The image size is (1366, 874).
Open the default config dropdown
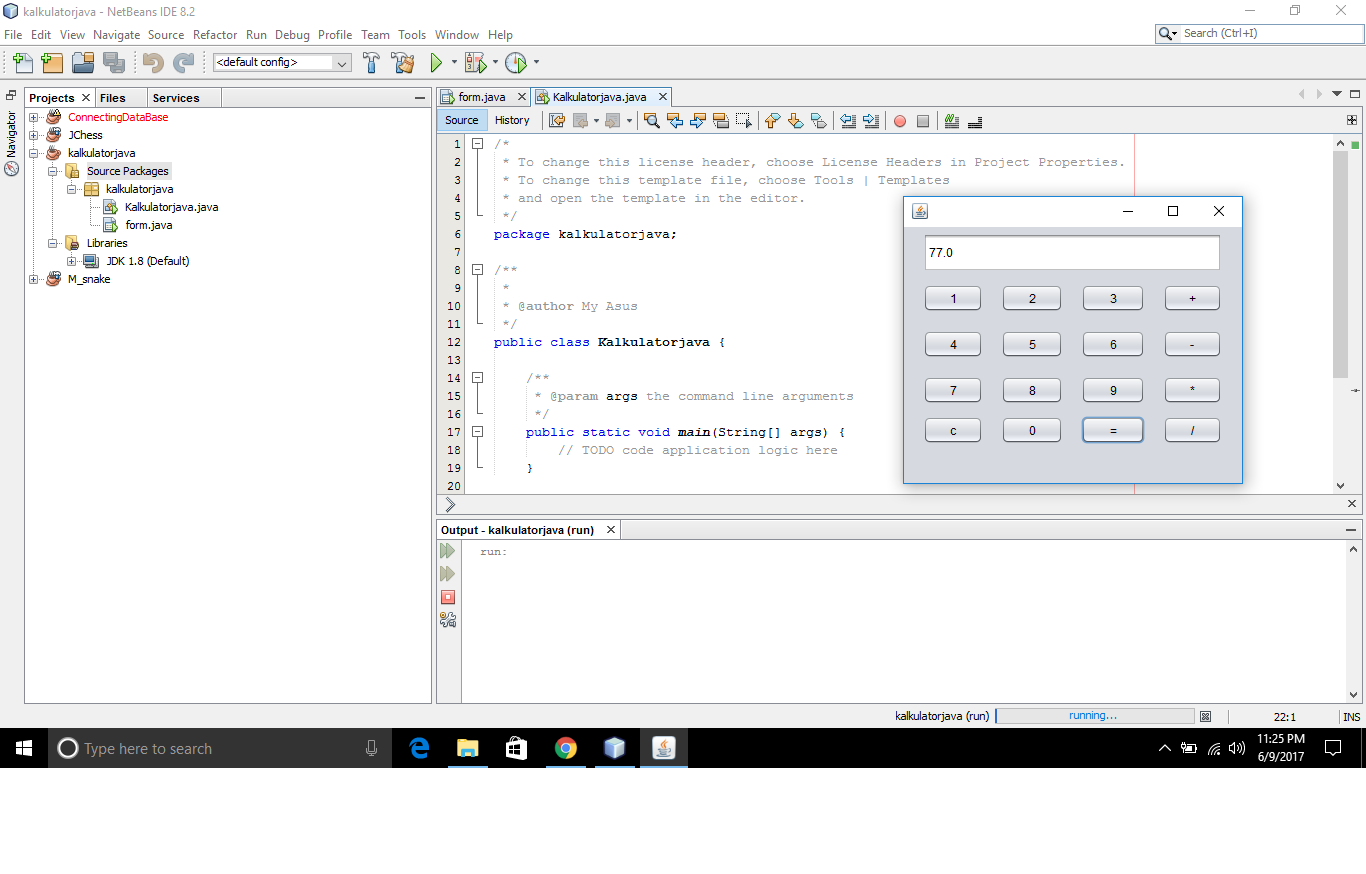(282, 62)
